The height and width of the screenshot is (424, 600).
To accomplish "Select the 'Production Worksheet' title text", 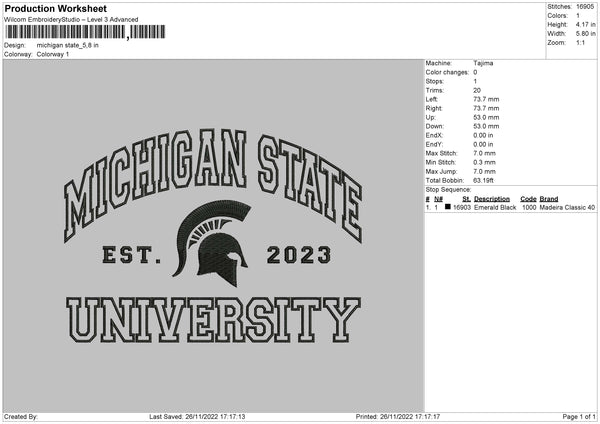I will click(55, 8).
